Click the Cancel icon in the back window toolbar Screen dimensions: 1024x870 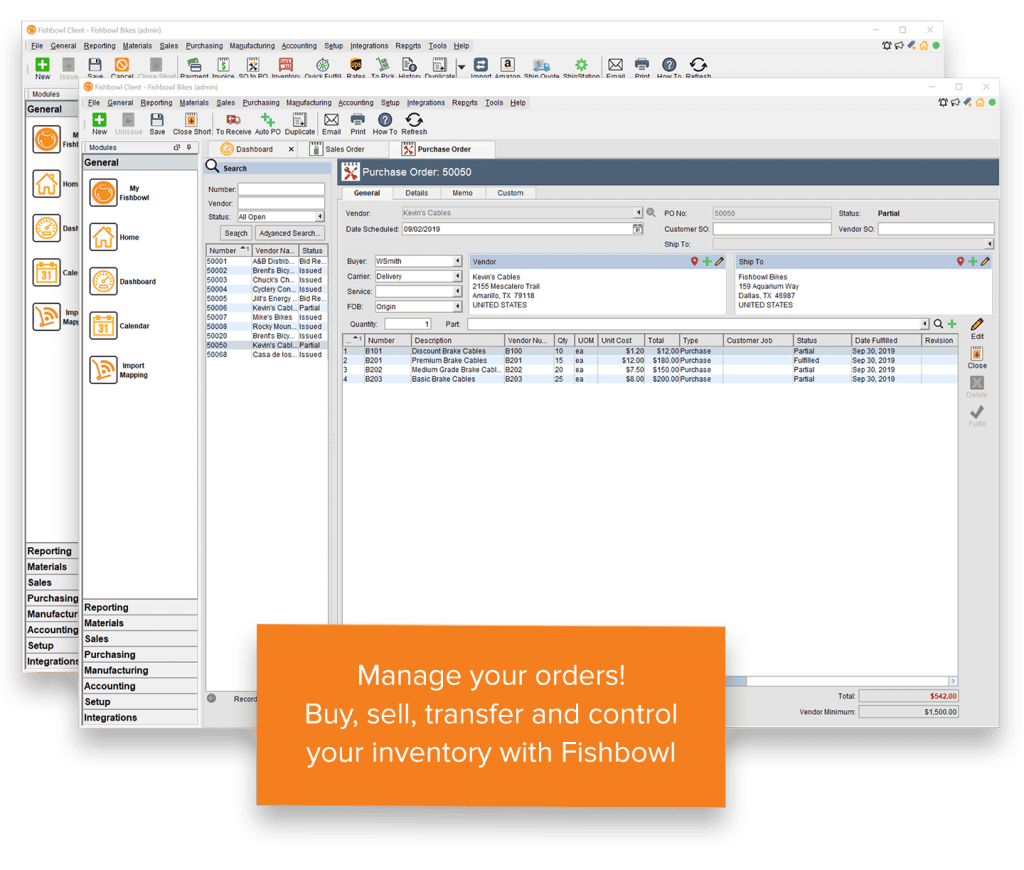(x=121, y=68)
